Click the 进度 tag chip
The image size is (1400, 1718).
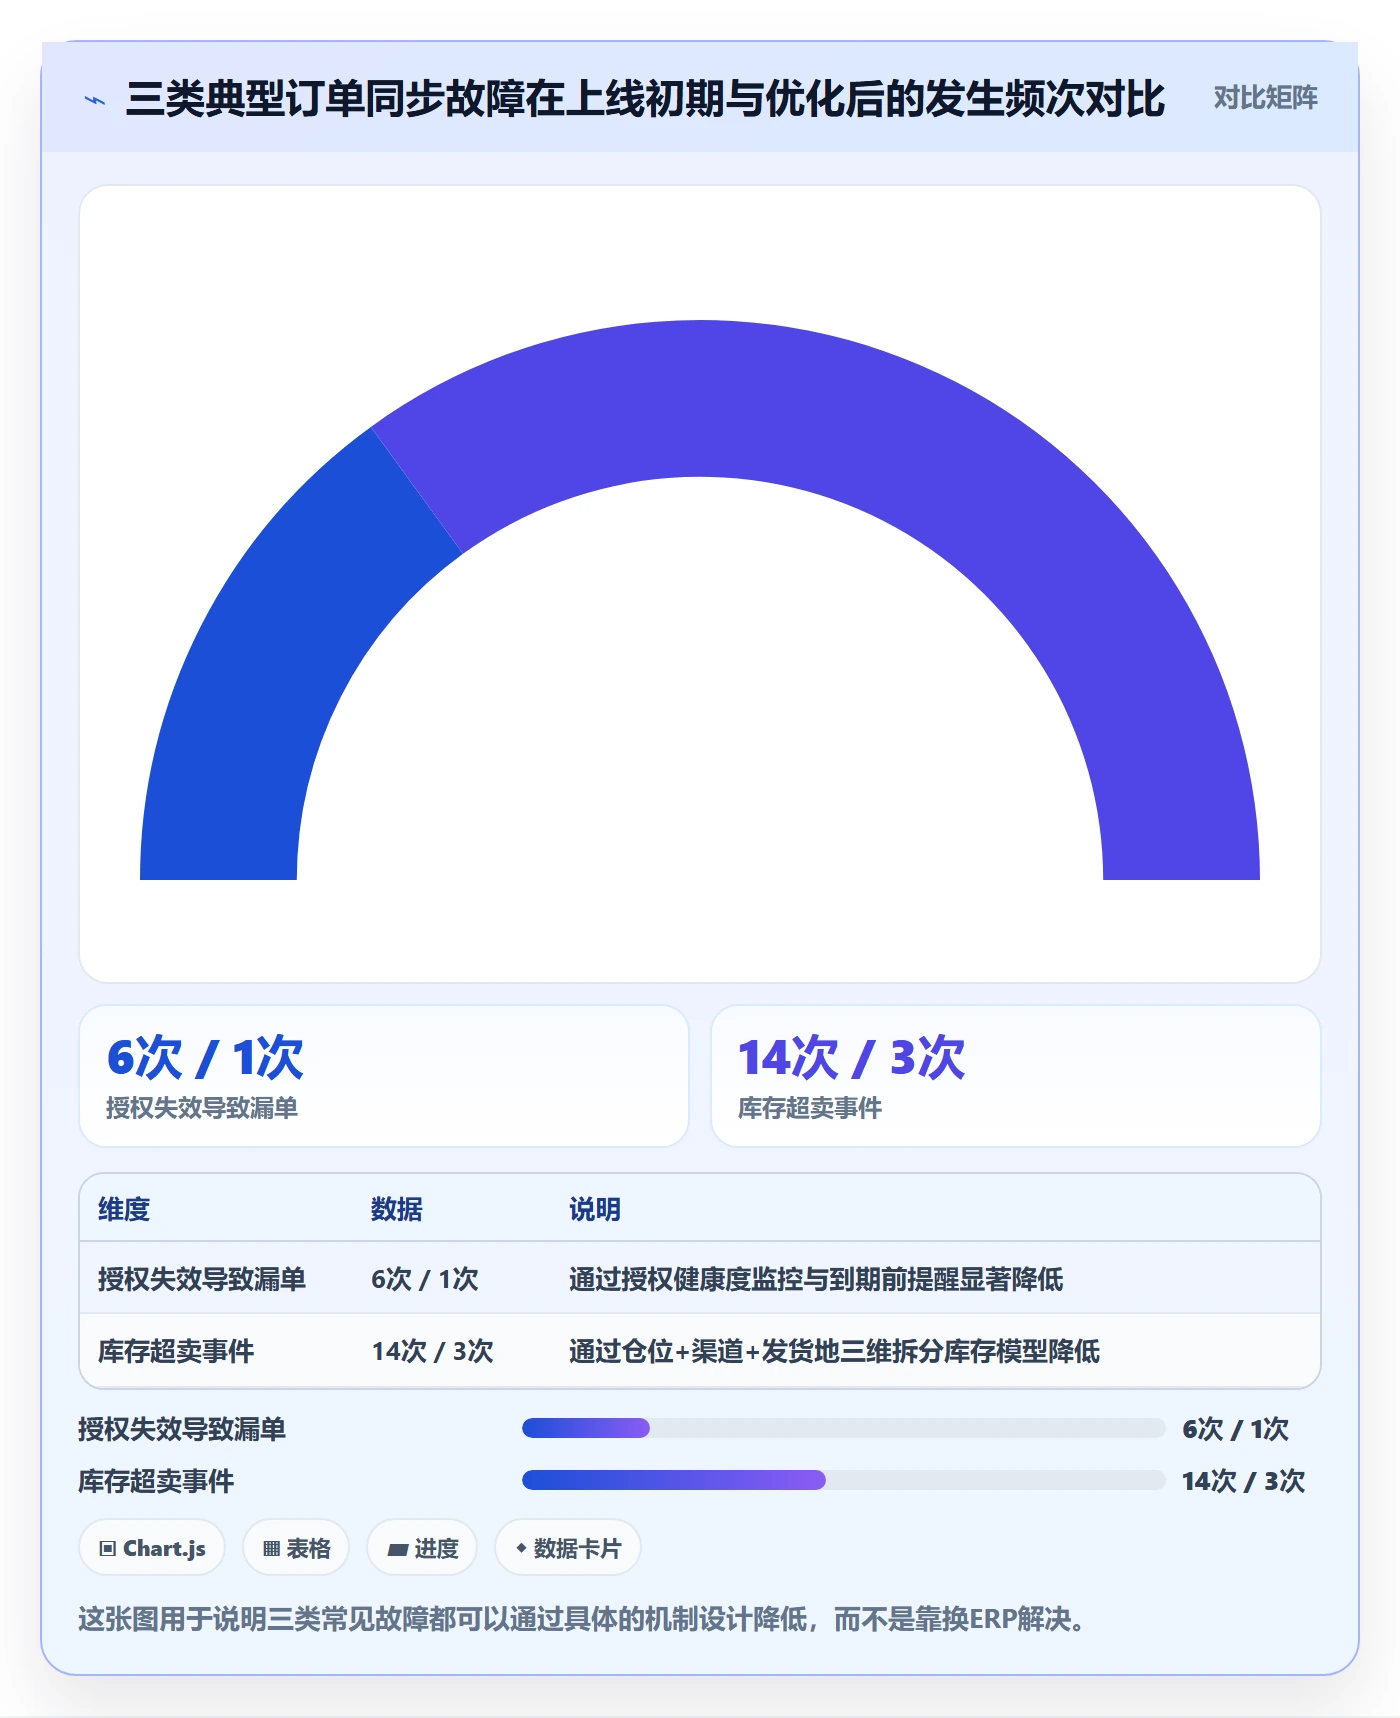coord(422,1548)
